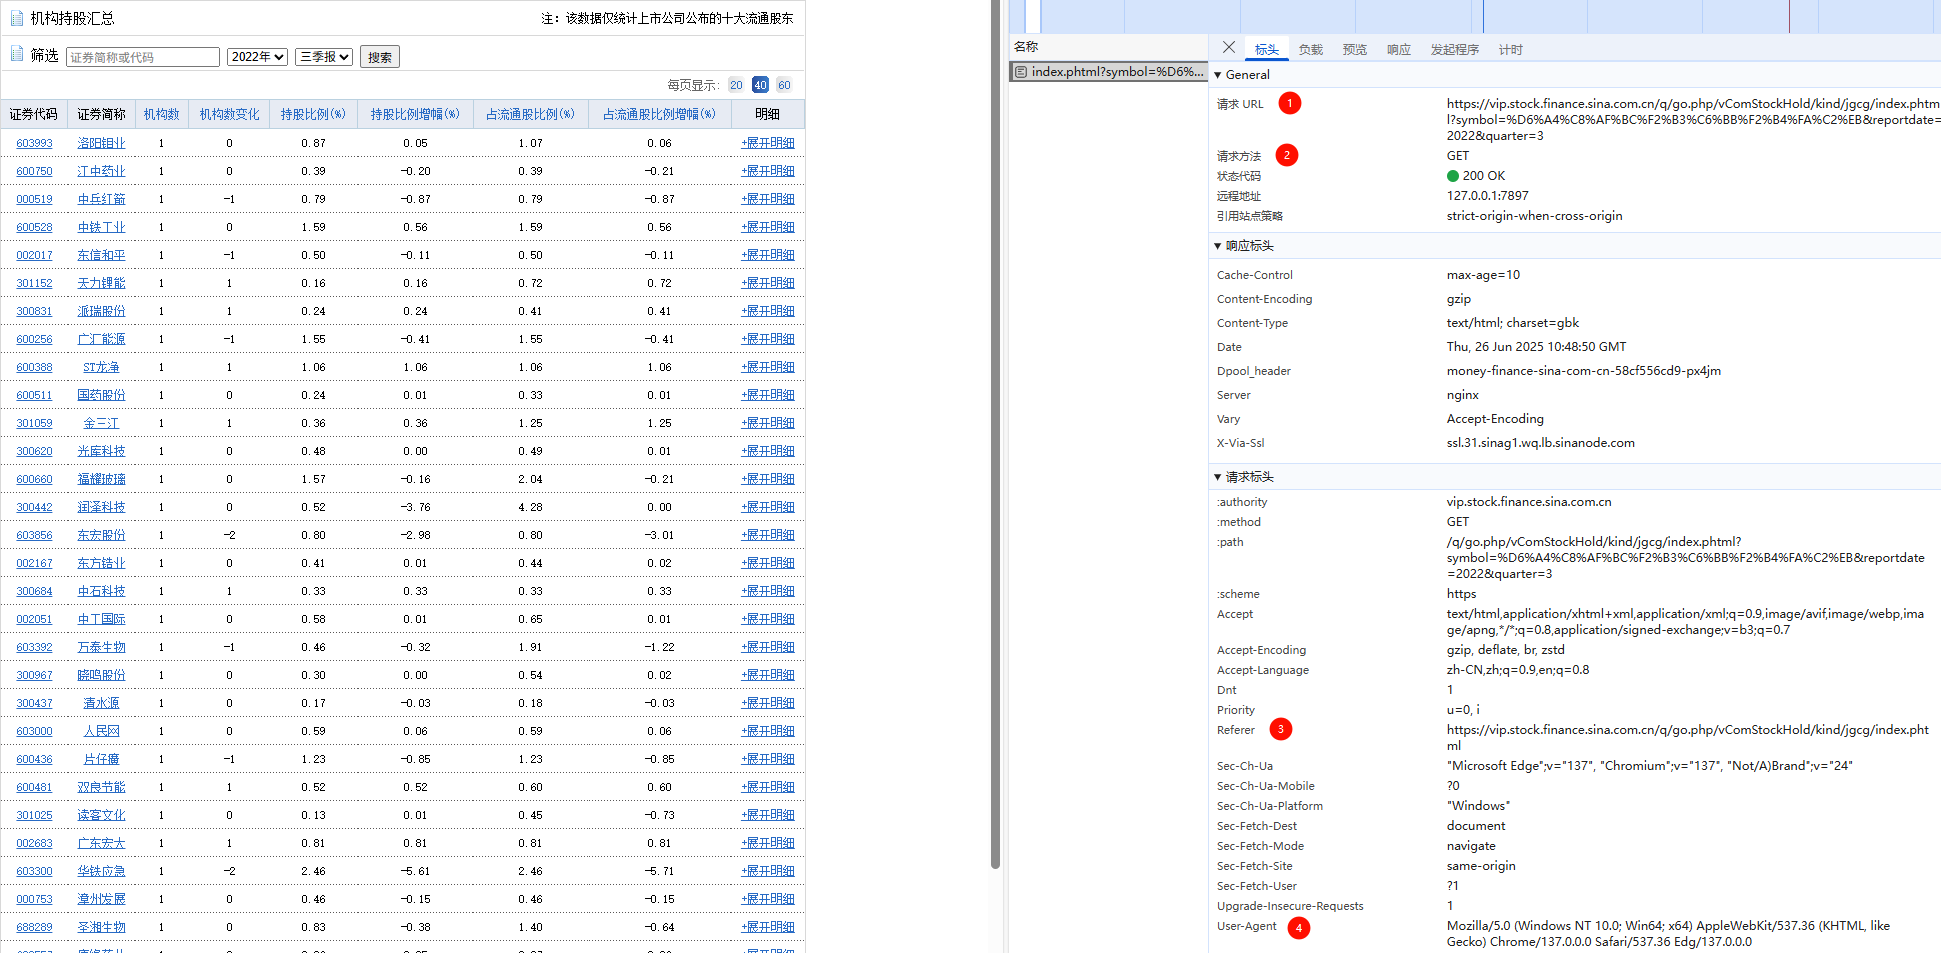The width and height of the screenshot is (1941, 953).
Task: Click the 搜索 button
Action: point(380,57)
